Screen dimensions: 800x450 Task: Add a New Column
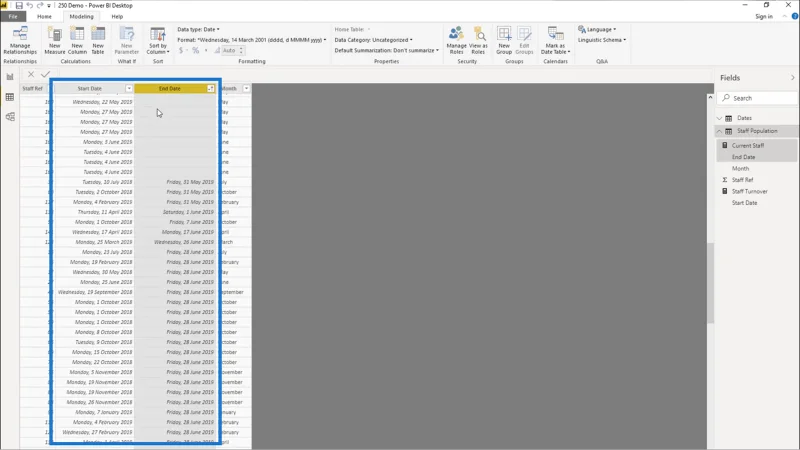pyautogui.click(x=77, y=40)
